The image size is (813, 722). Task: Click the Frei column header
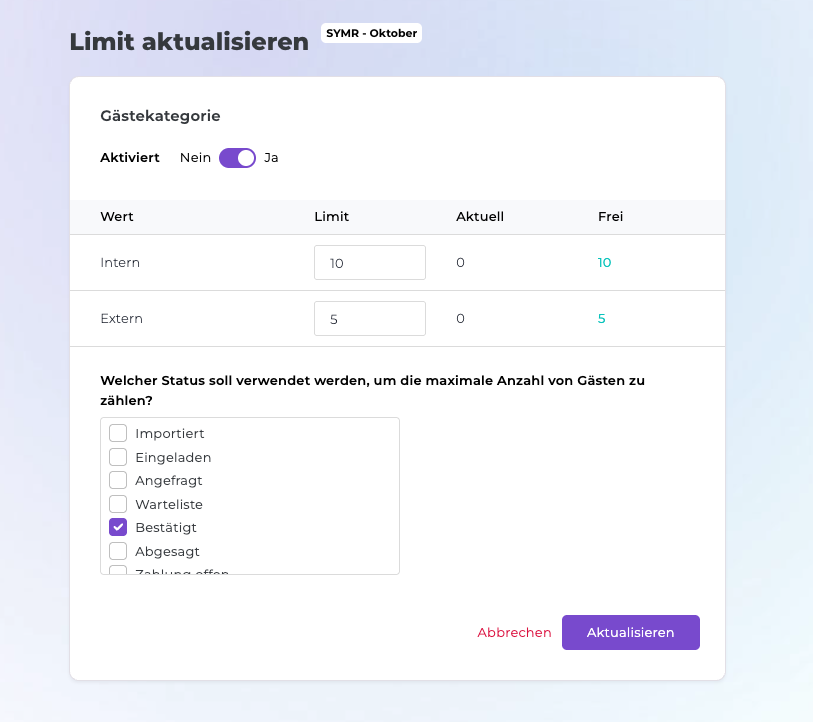610,217
